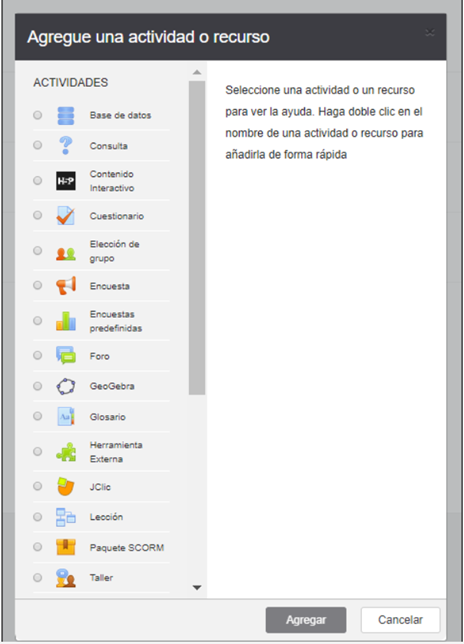Click the H5P Contenido Interactivo icon
The height and width of the screenshot is (644, 464).
[x=66, y=181]
